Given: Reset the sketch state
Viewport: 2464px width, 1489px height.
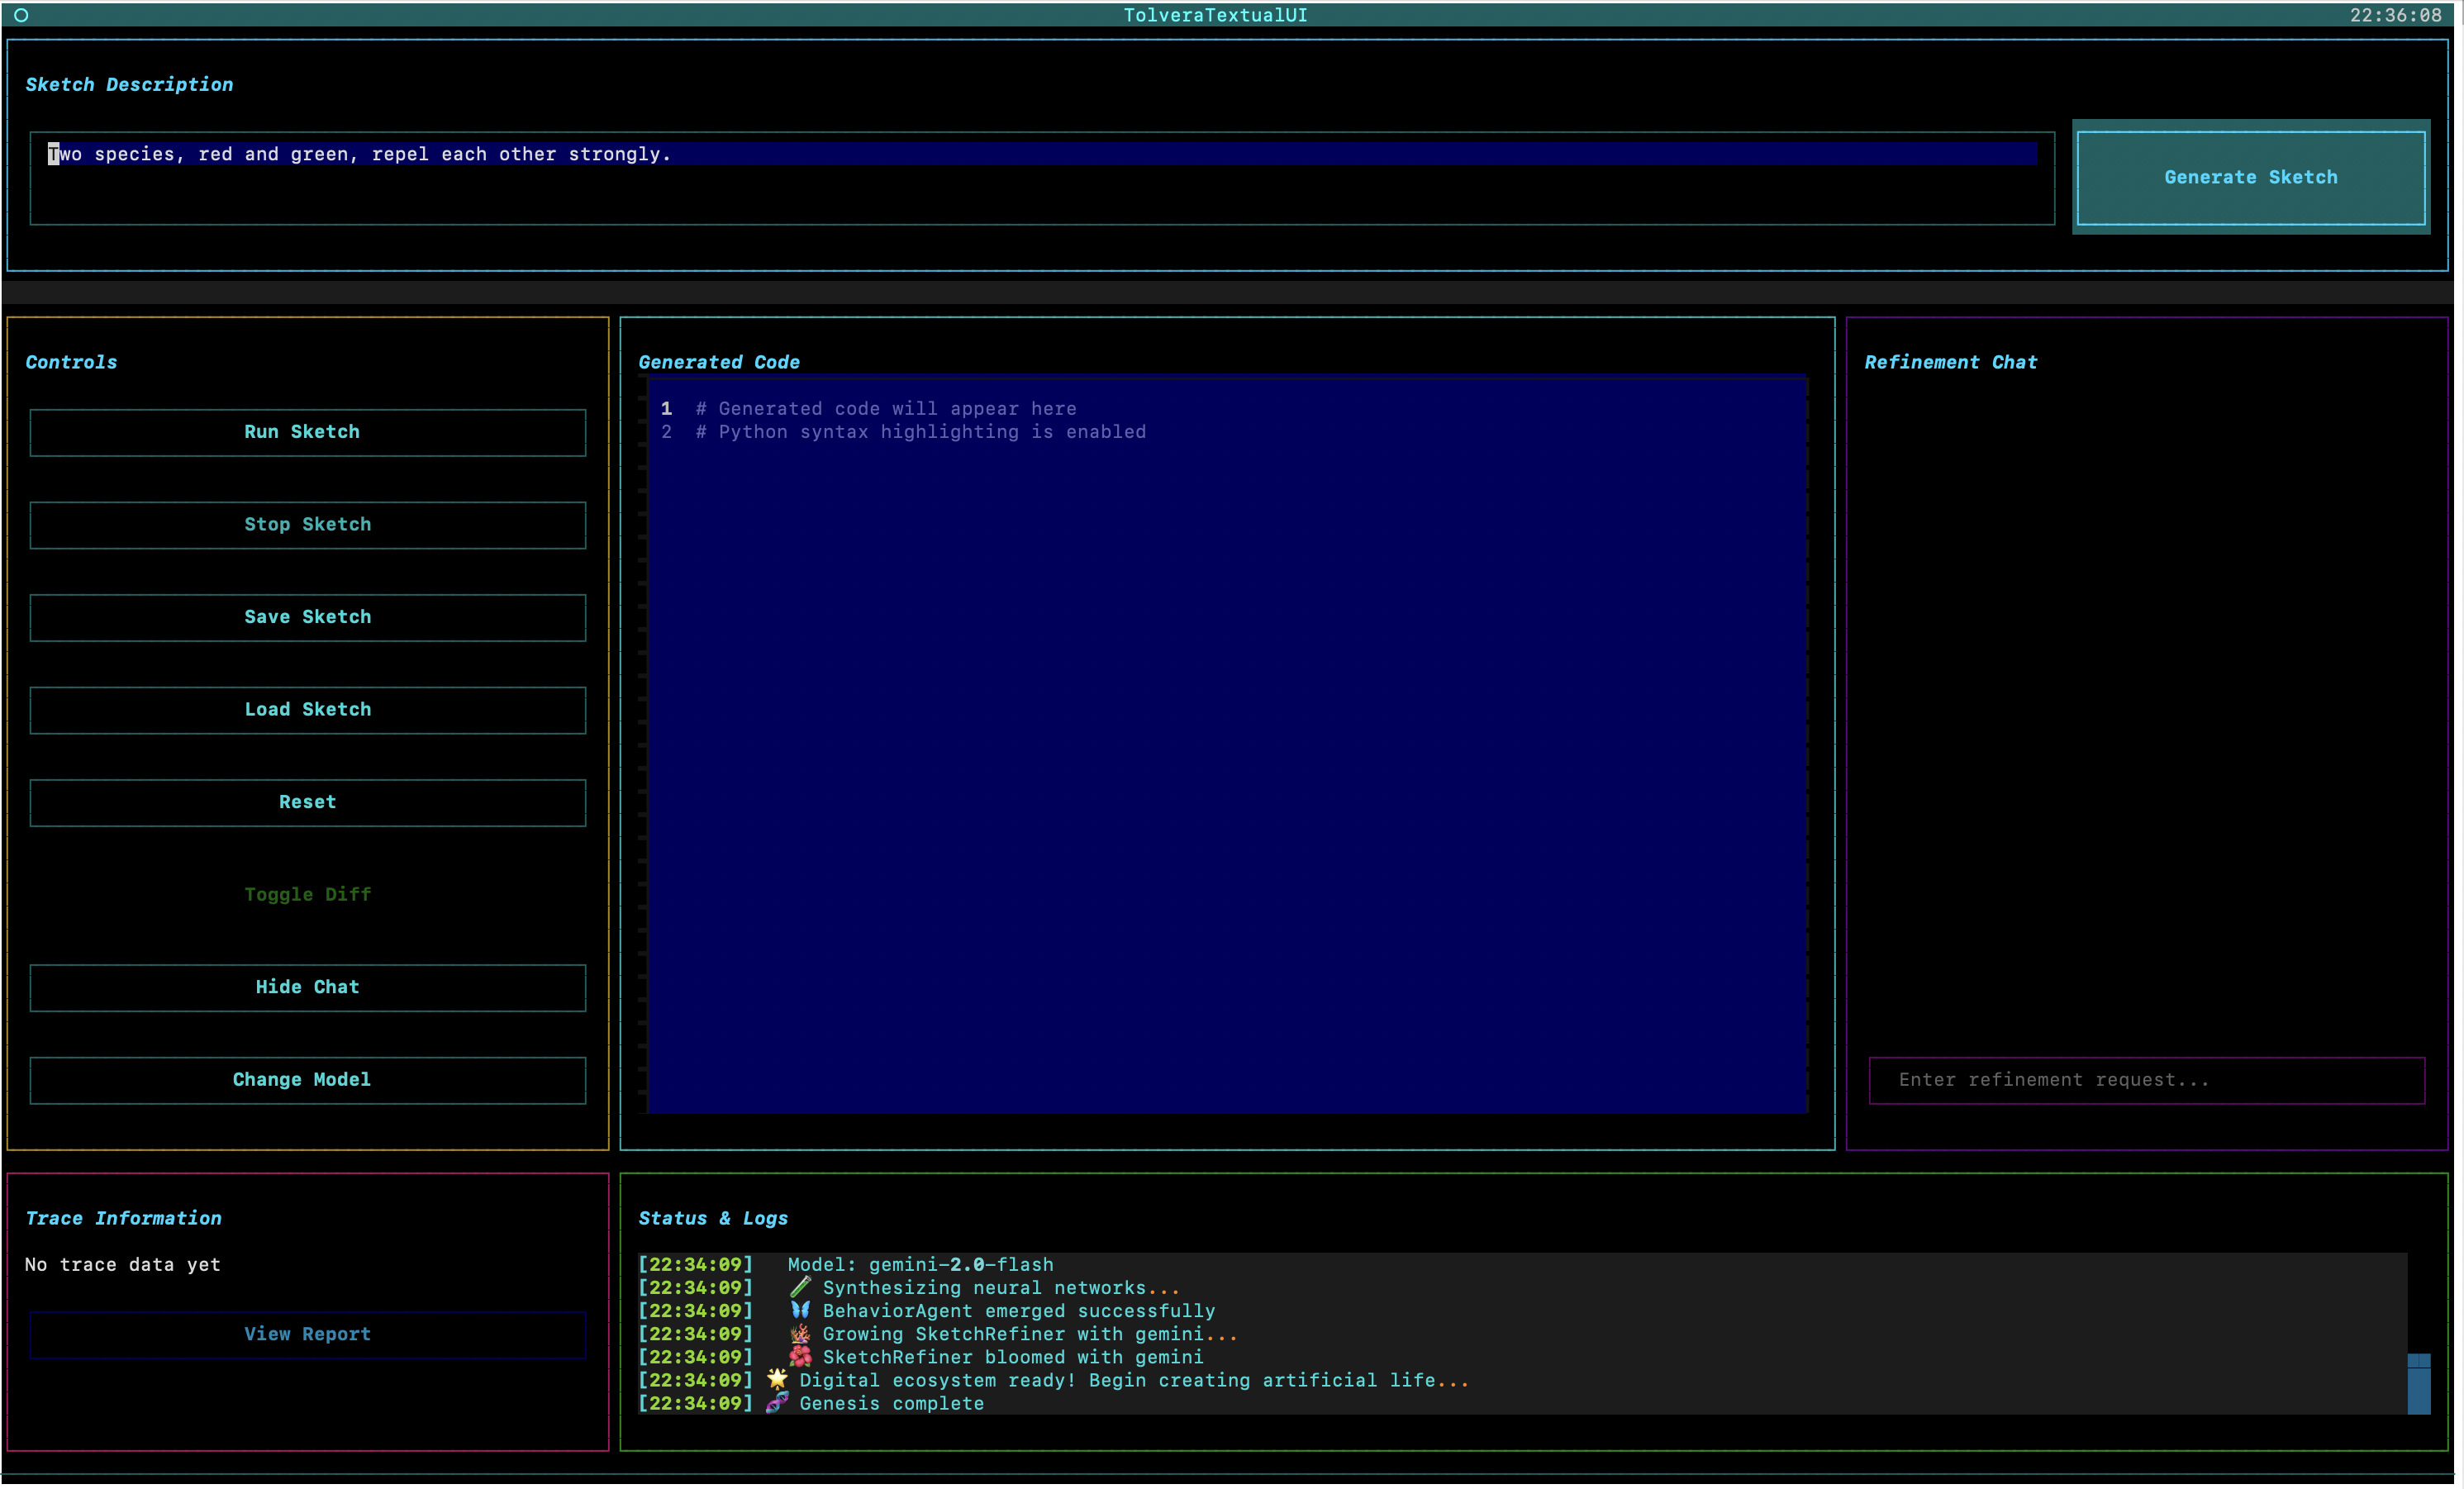Looking at the screenshot, I should click(307, 802).
